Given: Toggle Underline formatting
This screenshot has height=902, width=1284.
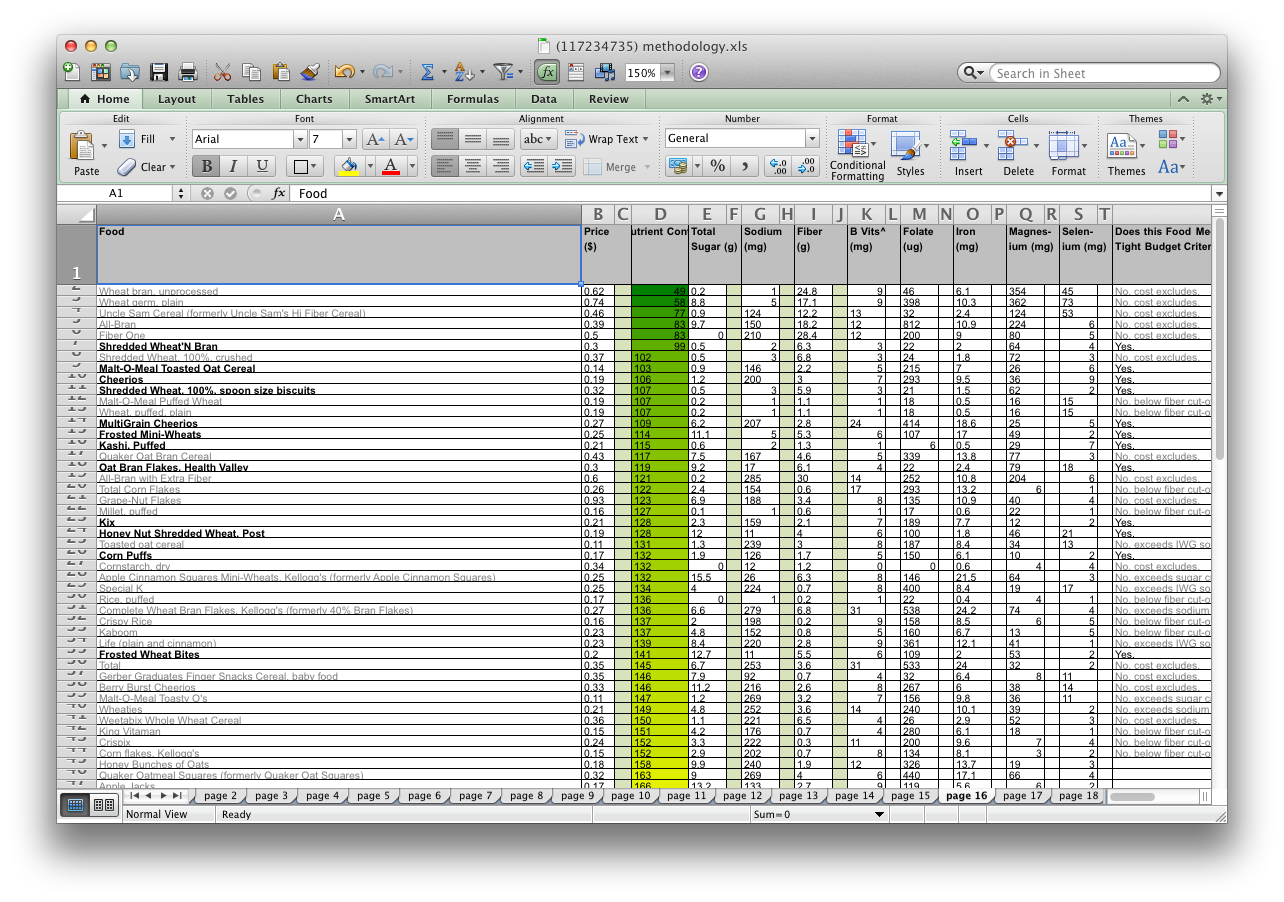Looking at the screenshot, I should [262, 166].
